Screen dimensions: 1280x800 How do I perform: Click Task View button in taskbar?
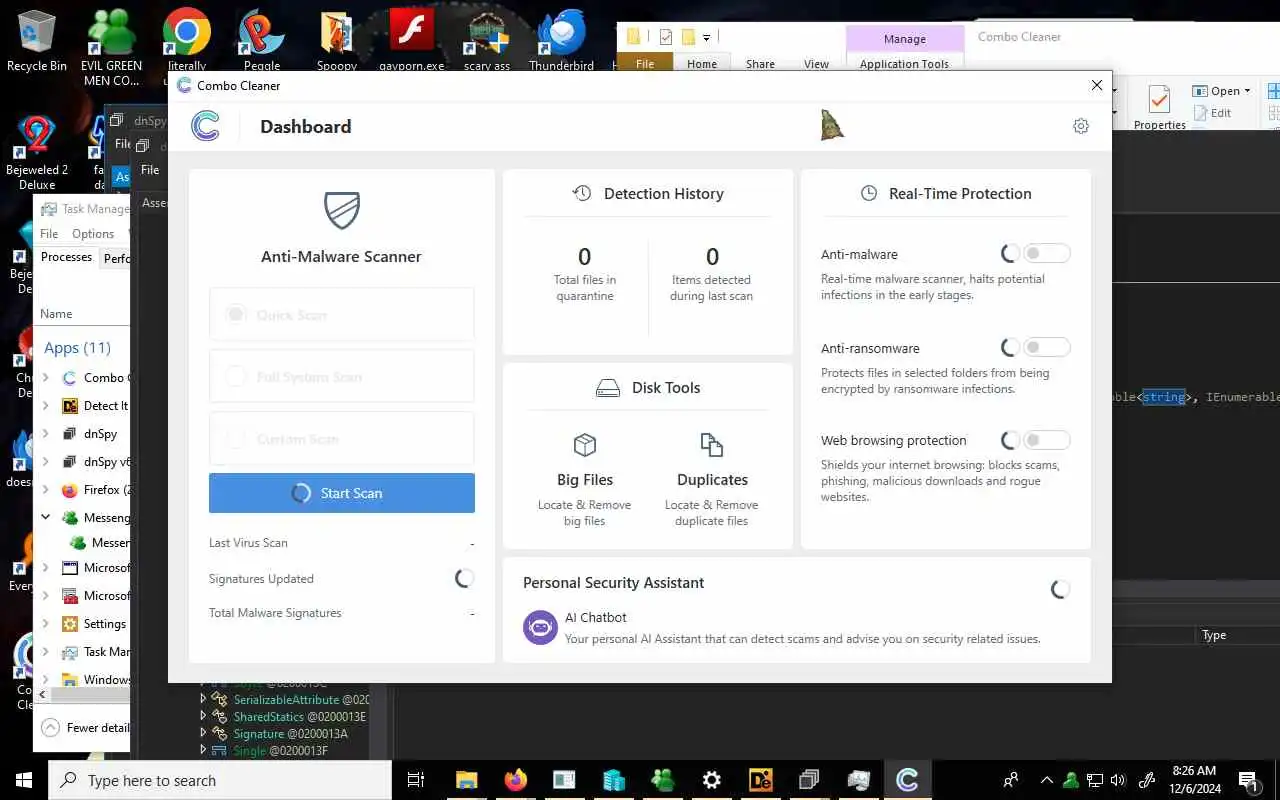point(417,780)
